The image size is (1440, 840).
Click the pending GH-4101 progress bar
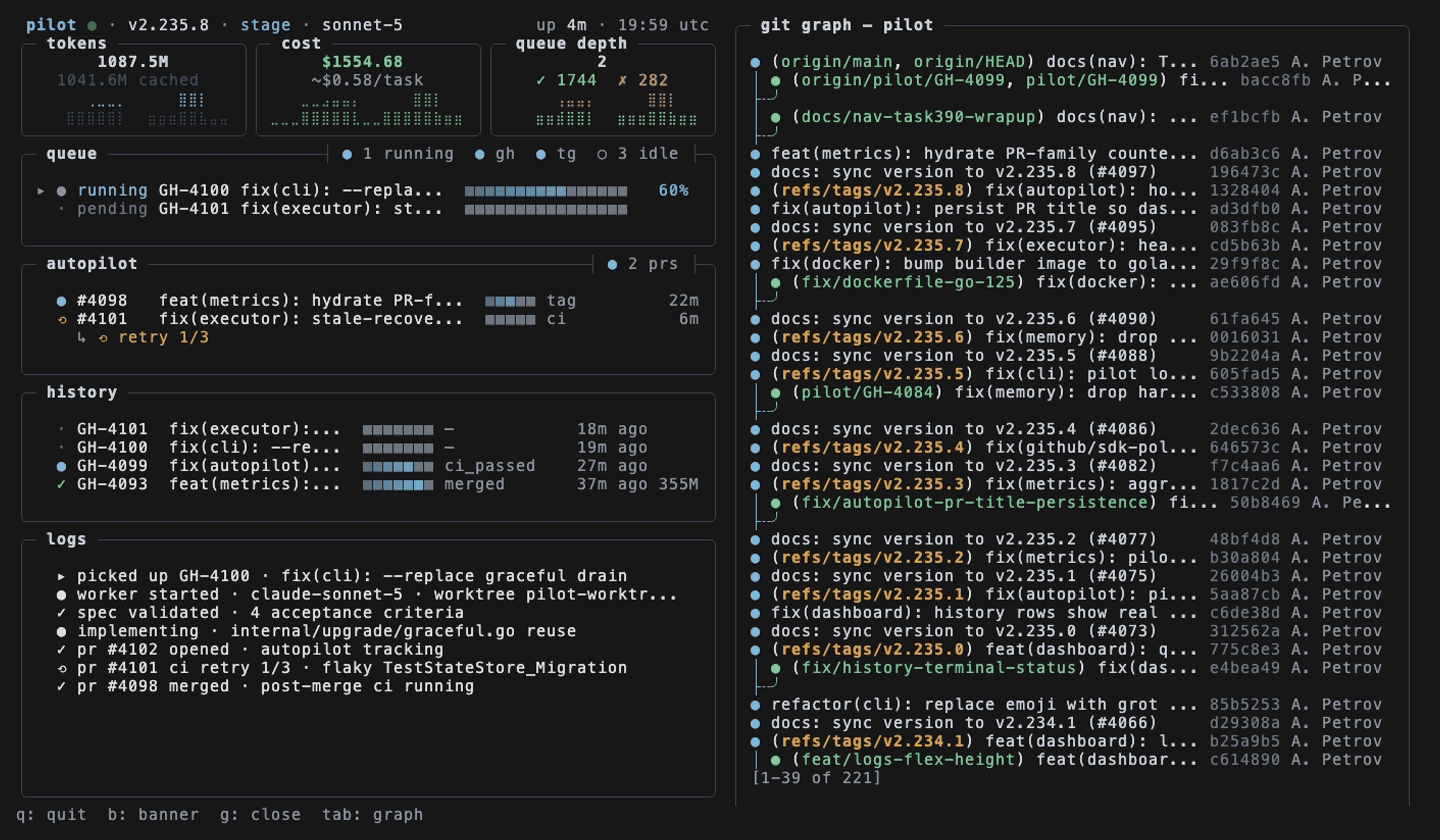(546, 209)
